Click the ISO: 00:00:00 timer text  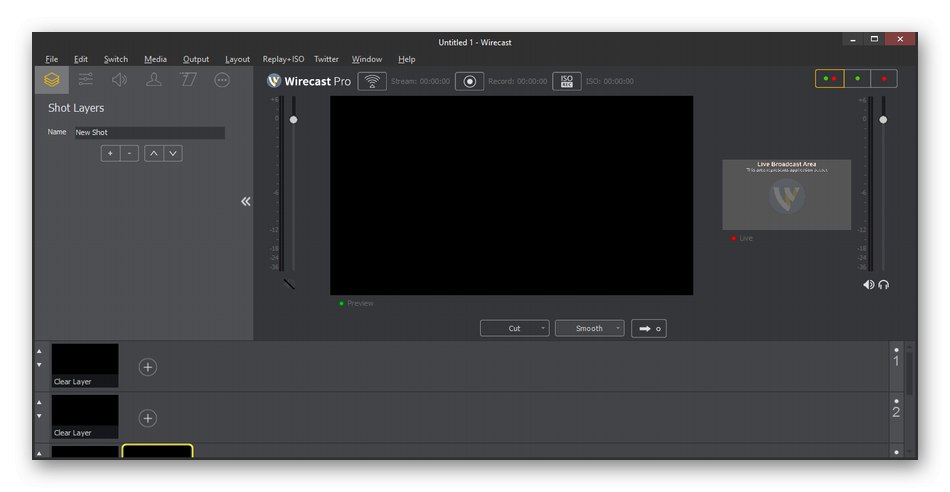point(610,81)
